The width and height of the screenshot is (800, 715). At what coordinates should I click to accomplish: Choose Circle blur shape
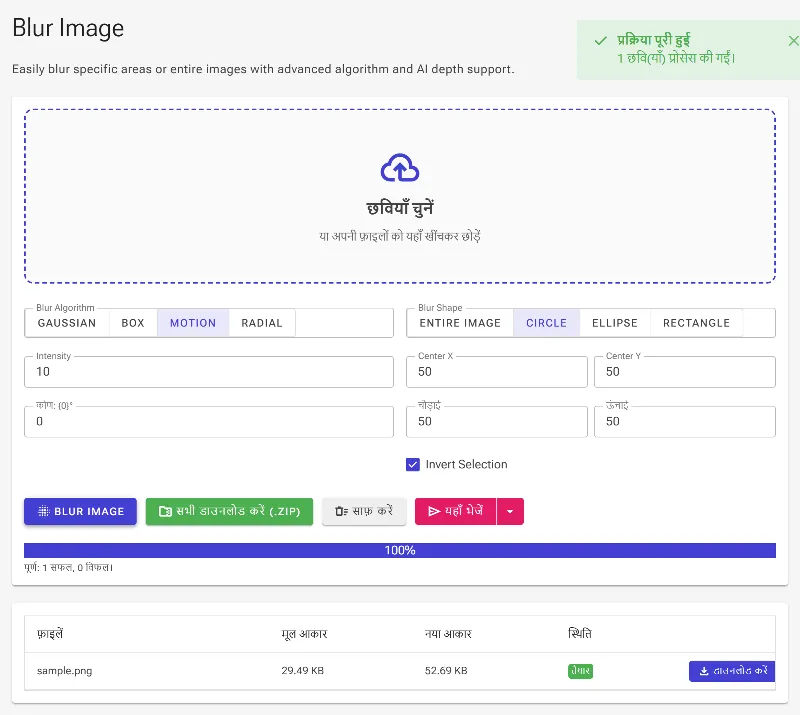(x=546, y=323)
